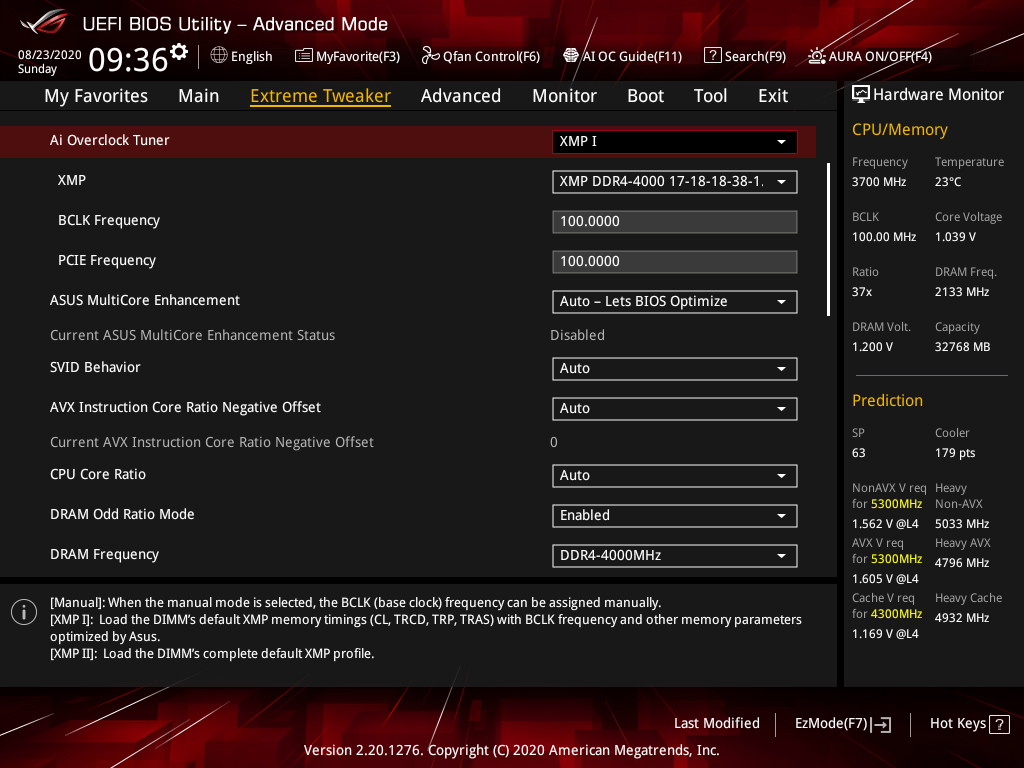Open the clock settings gear icon
The height and width of the screenshot is (768, 1024).
point(179,52)
